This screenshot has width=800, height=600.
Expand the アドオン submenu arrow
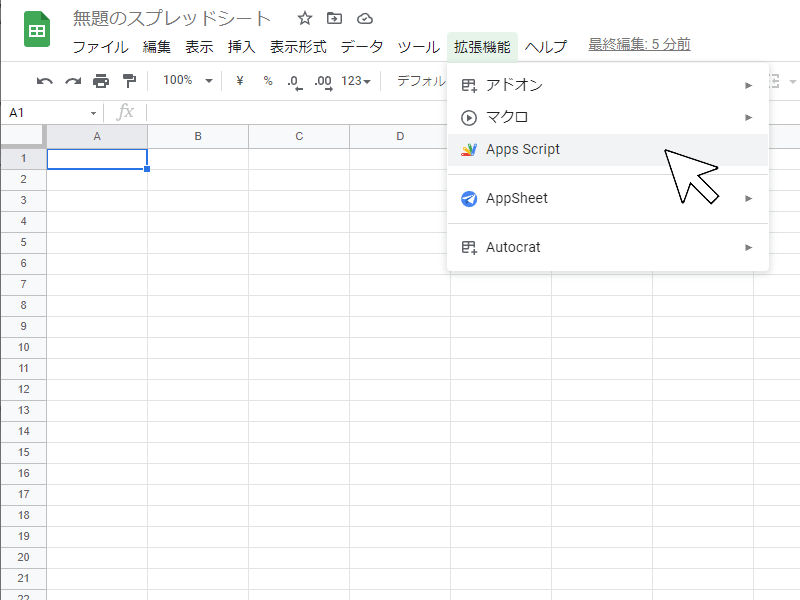(748, 85)
